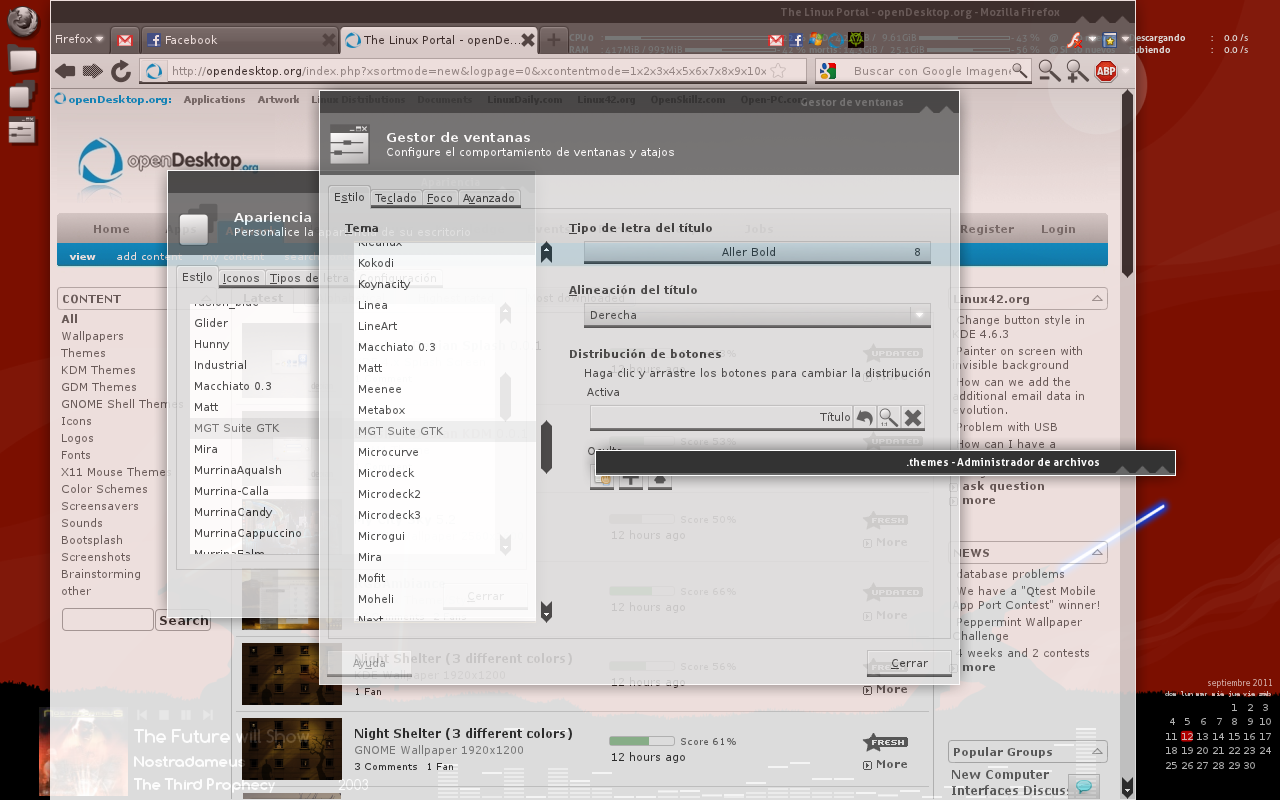The image size is (1280, 800).
Task: Click Cerrar button in Gestor de ventanas
Action: point(909,663)
